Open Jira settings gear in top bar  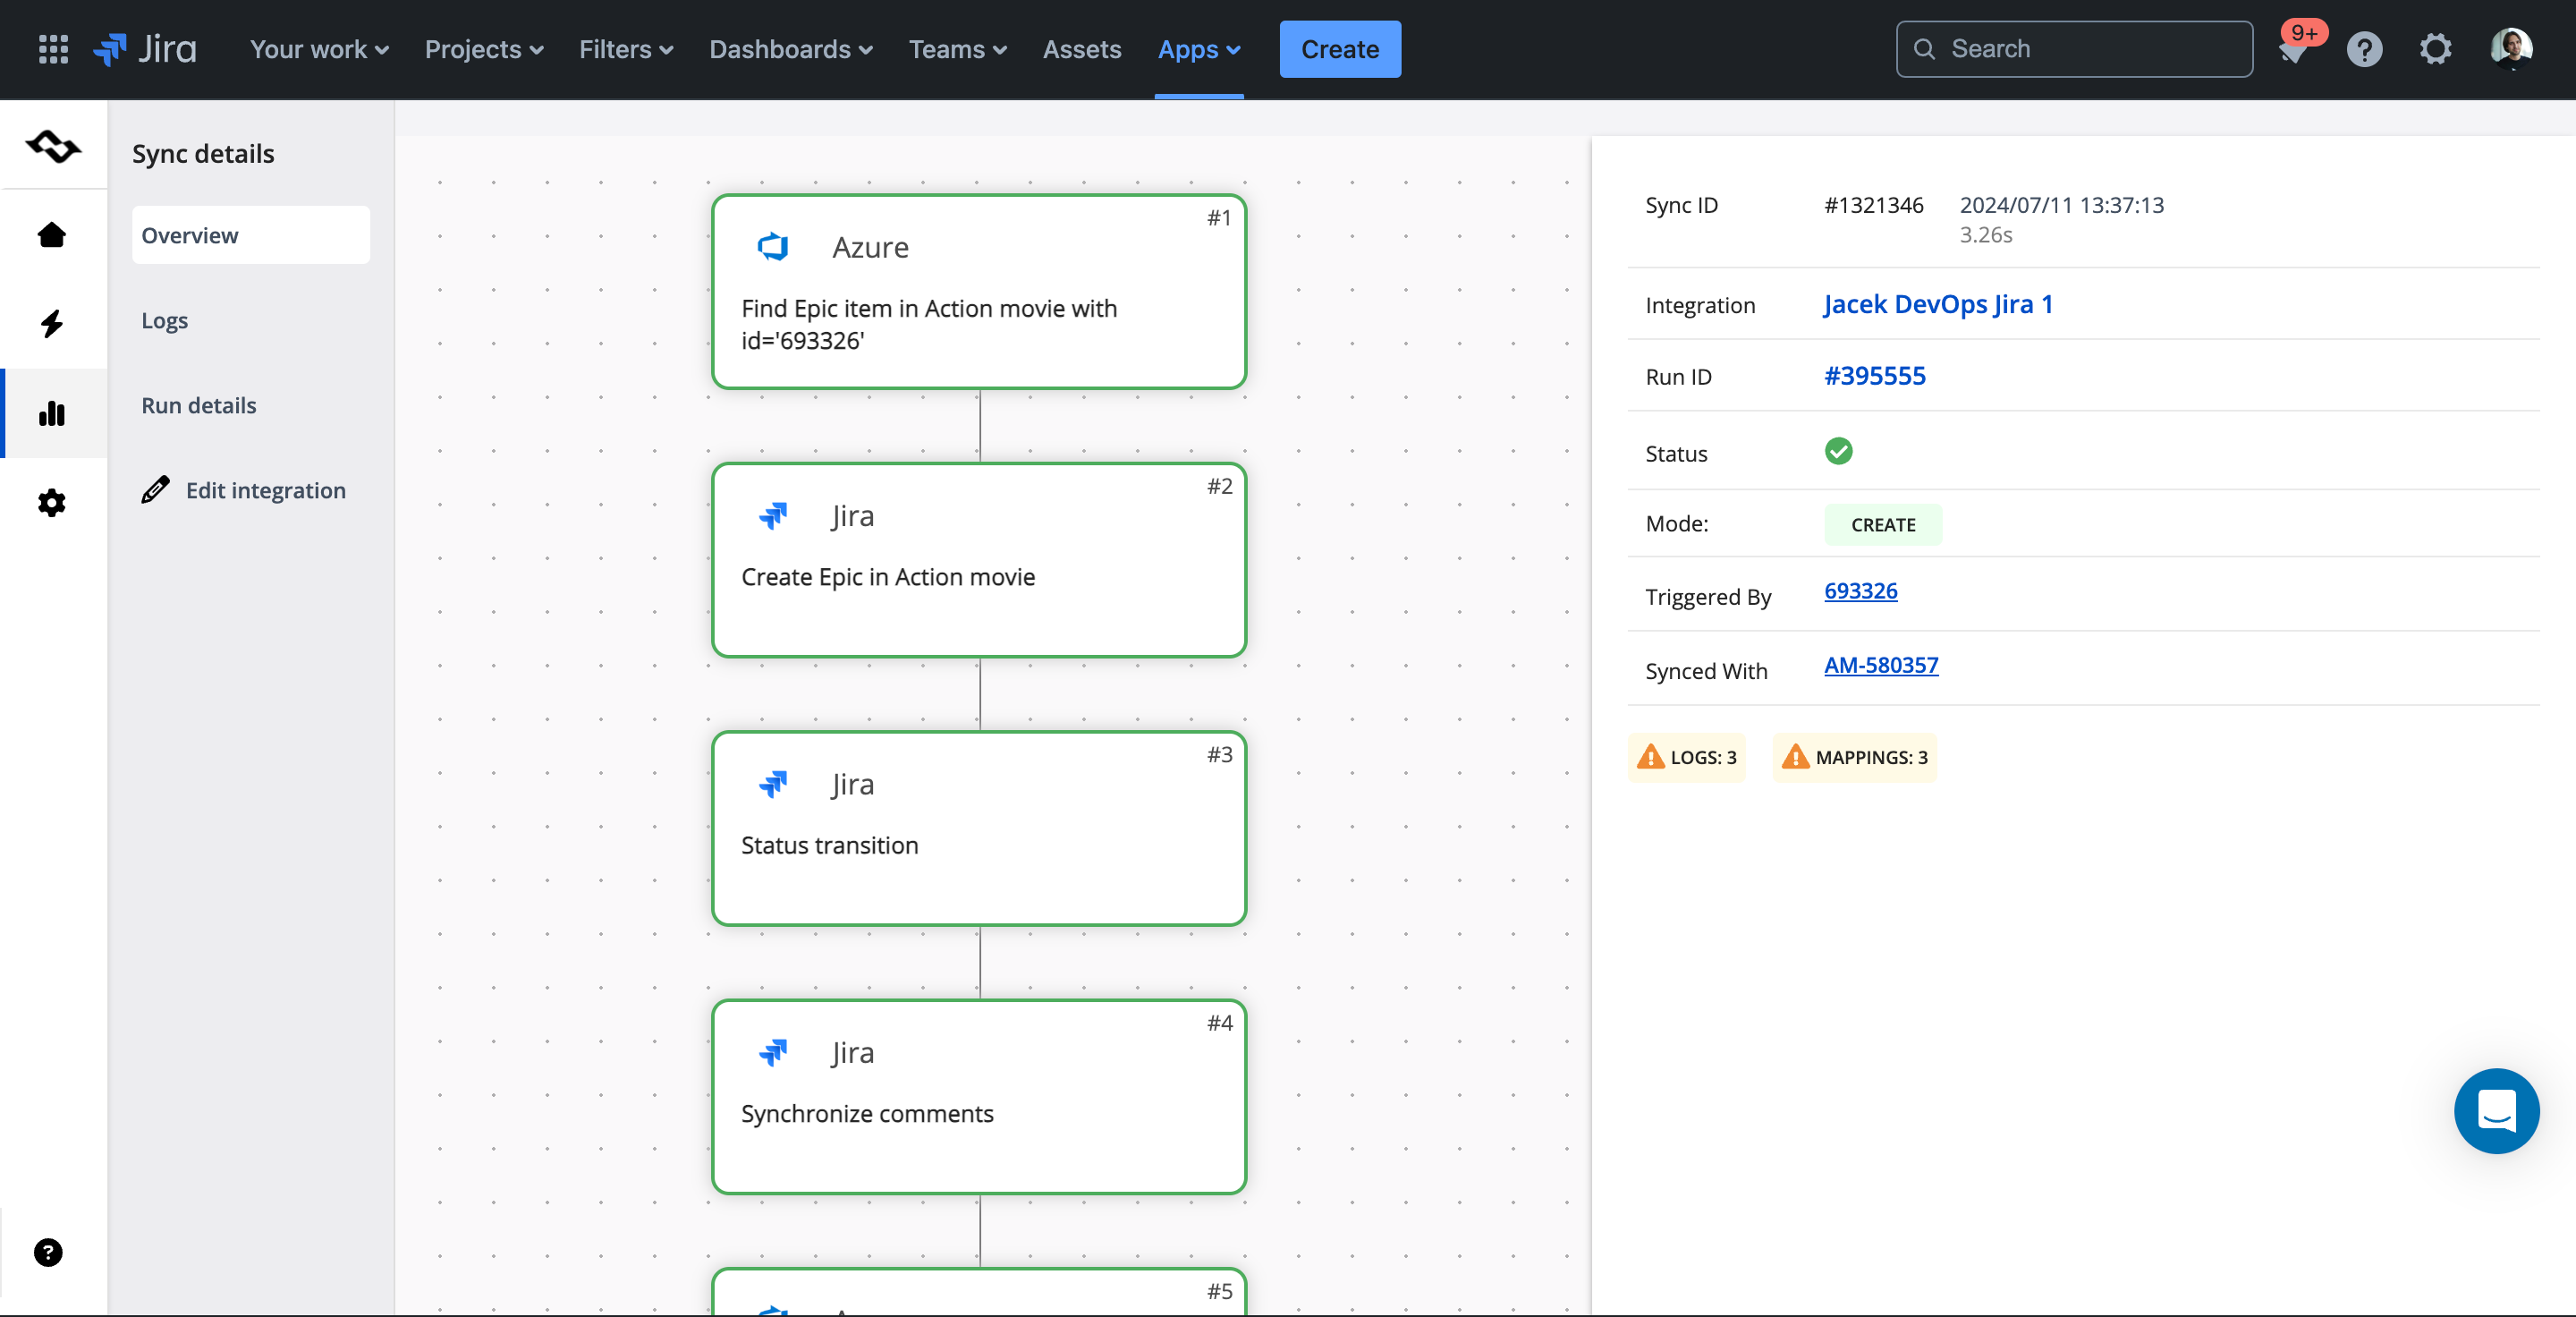[2436, 49]
